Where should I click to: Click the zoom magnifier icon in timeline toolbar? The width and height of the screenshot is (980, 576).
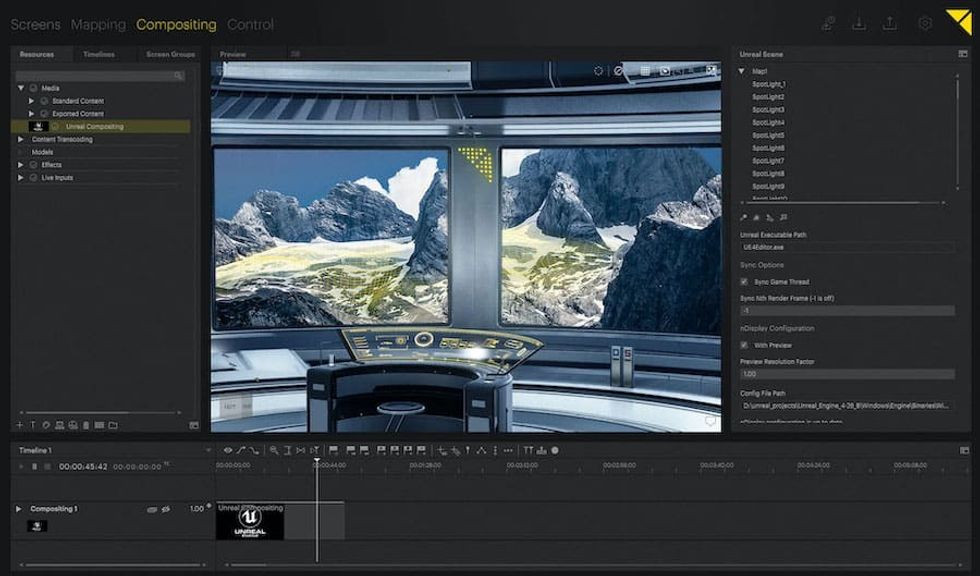pos(274,451)
